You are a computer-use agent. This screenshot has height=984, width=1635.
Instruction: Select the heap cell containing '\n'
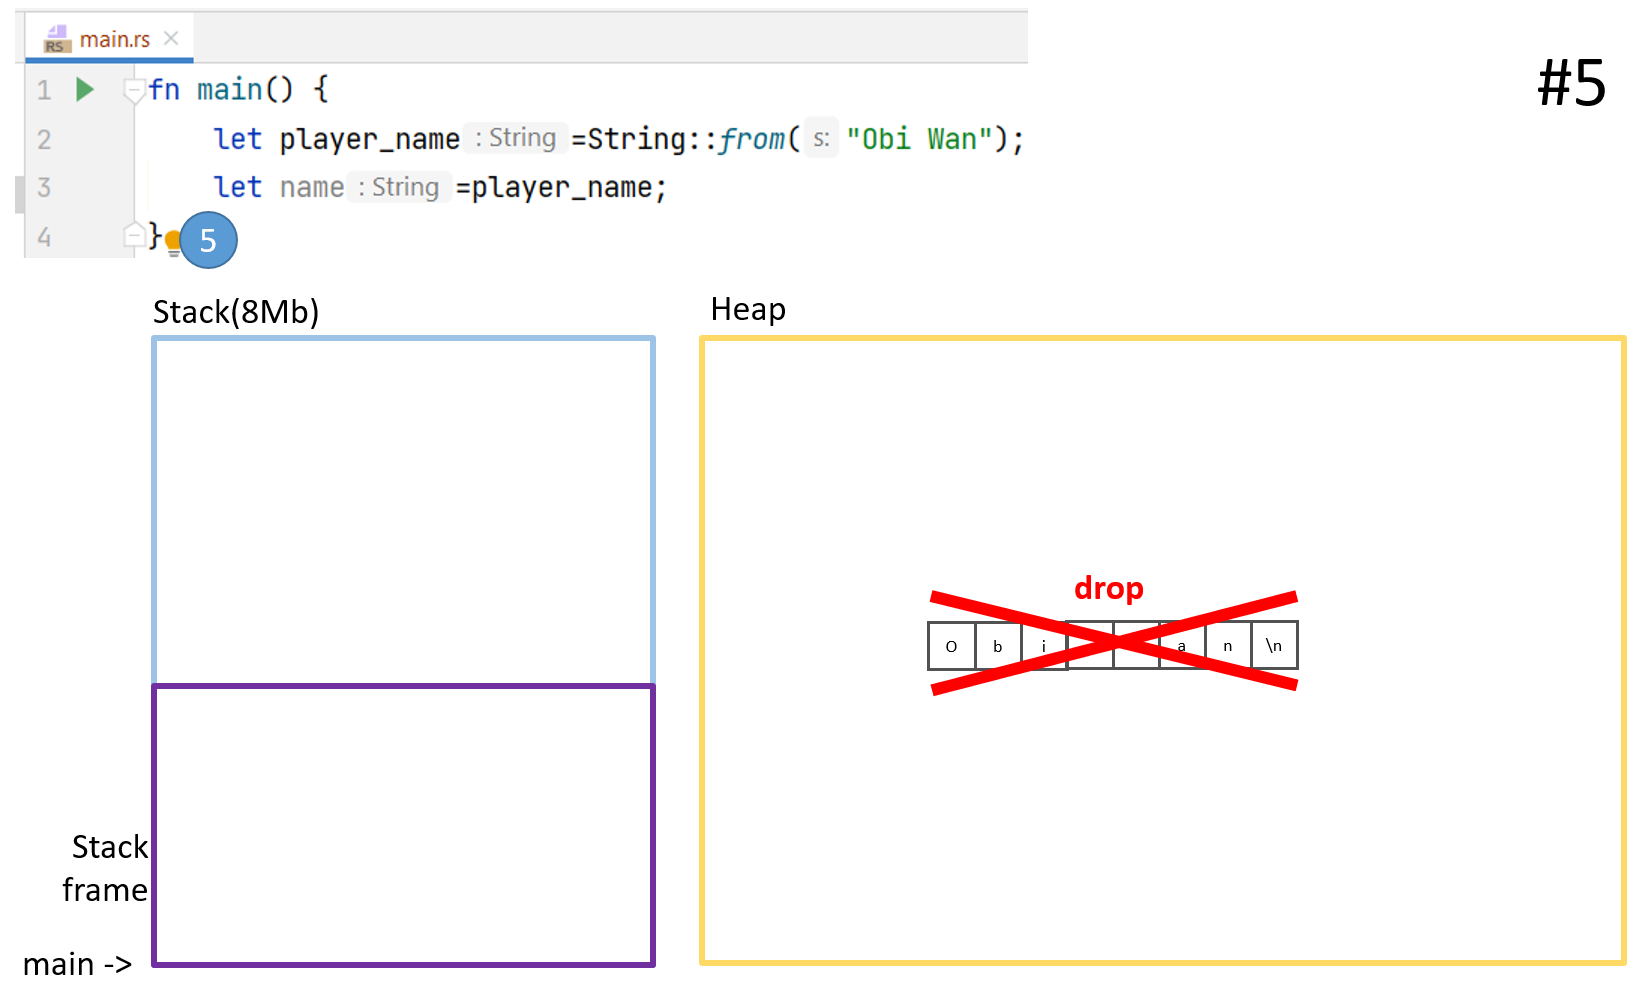pos(1274,646)
